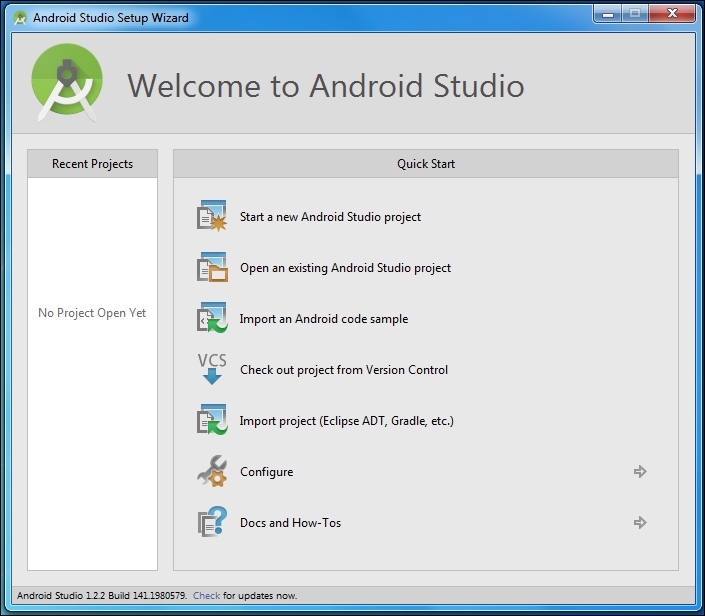Start a new Android Studio project
705x616 pixels.
coord(330,217)
